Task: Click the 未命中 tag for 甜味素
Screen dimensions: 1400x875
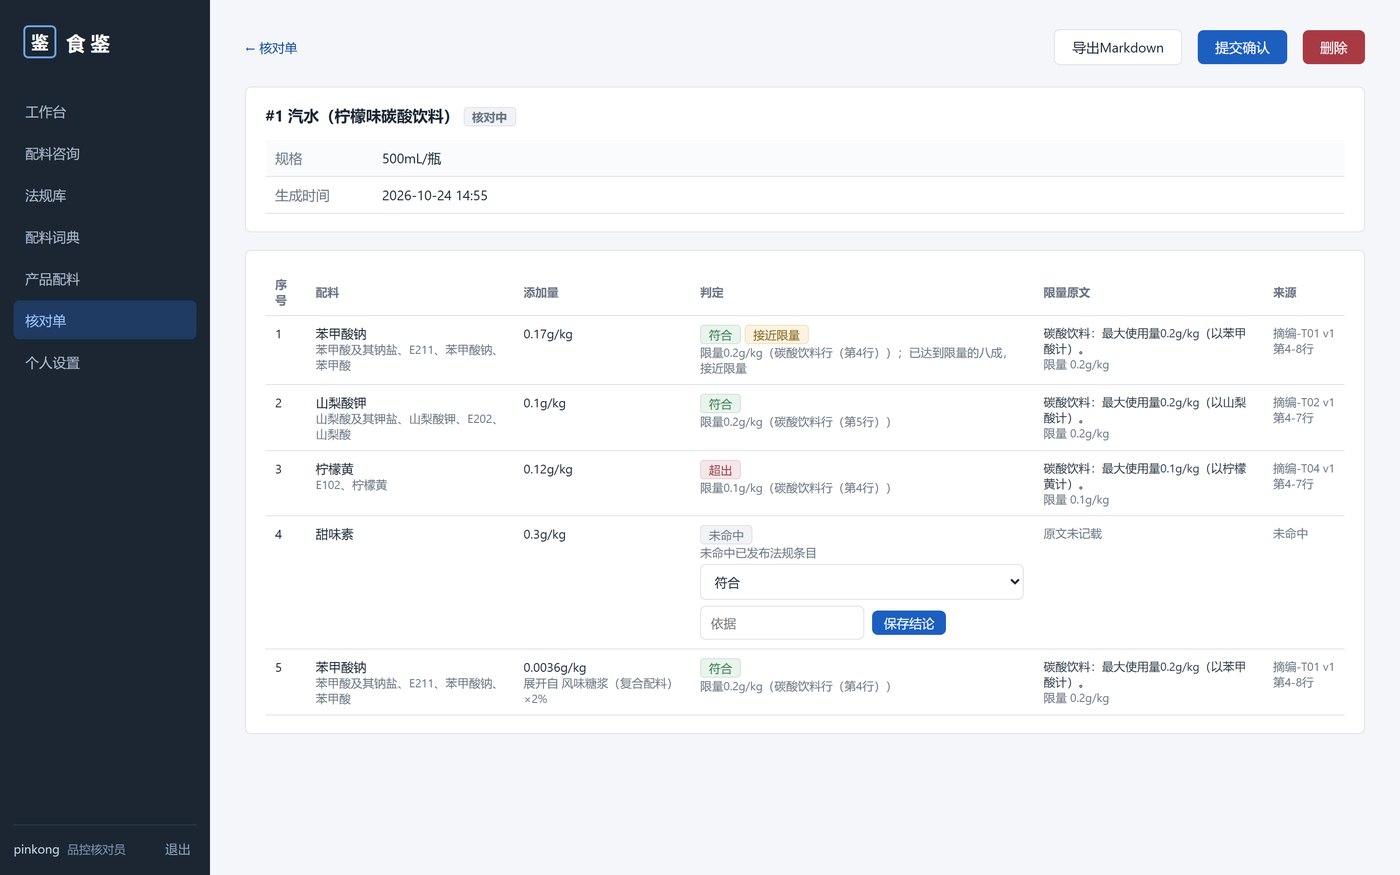Action: point(726,535)
